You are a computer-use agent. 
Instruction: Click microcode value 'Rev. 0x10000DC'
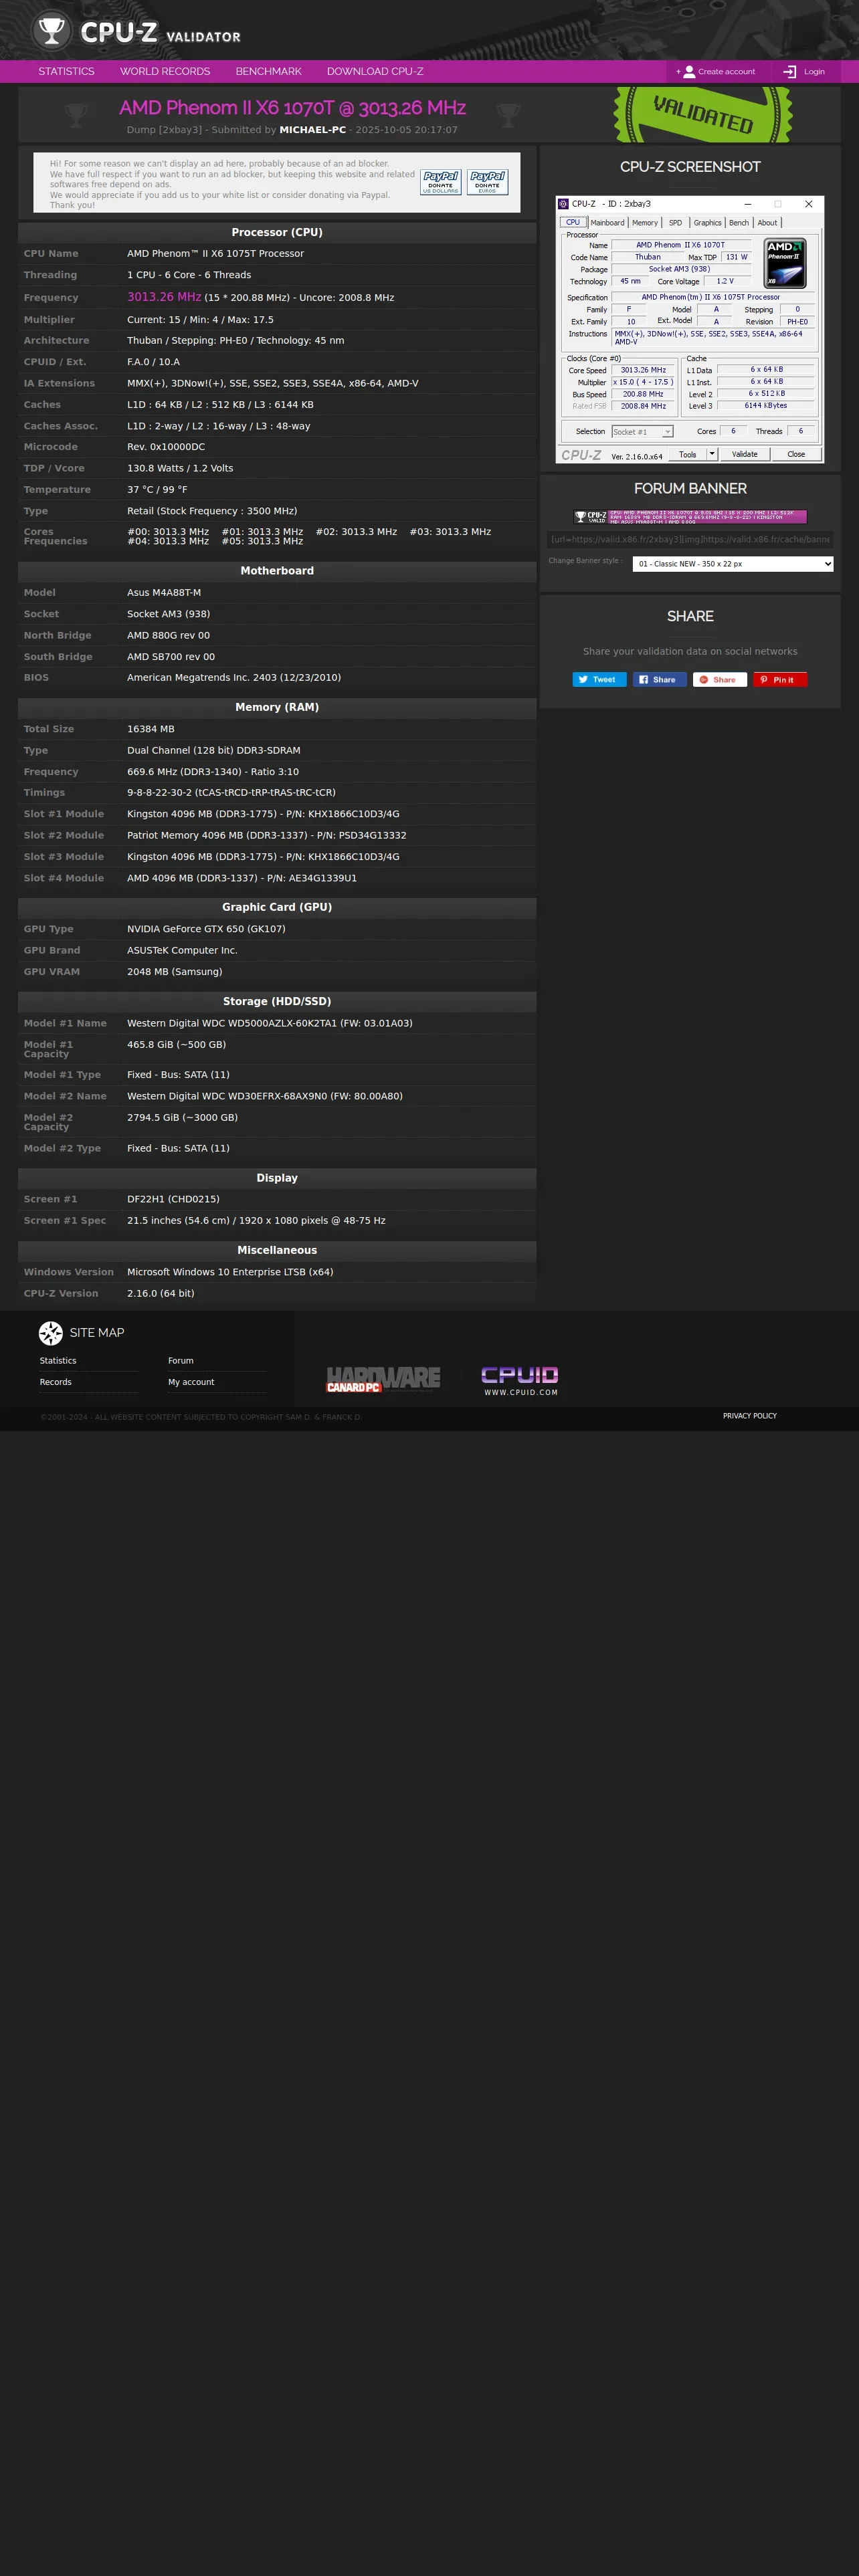pos(166,447)
